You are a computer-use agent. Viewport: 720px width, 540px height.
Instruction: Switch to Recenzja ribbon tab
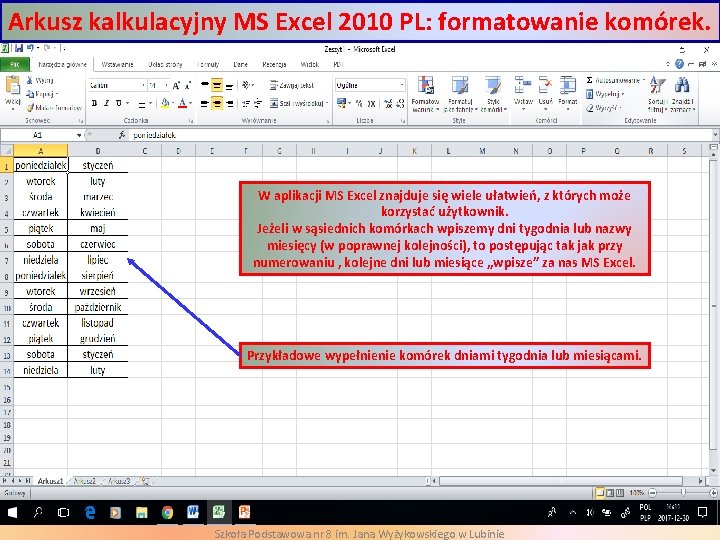274,64
